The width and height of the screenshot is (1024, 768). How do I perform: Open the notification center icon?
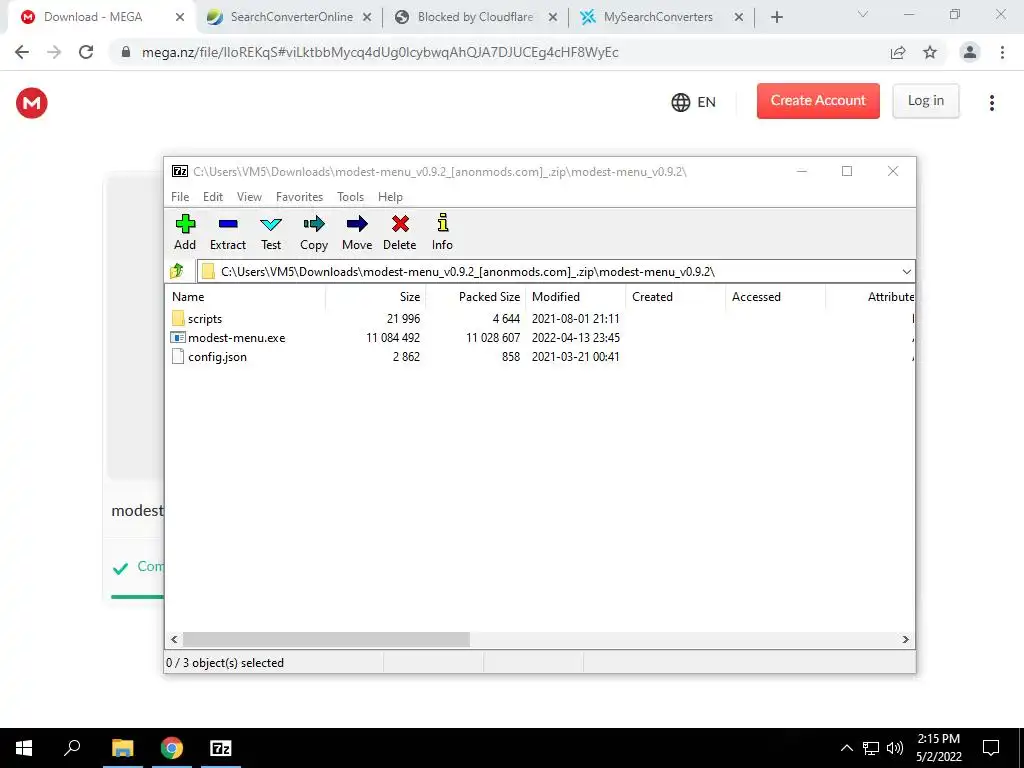(x=991, y=748)
